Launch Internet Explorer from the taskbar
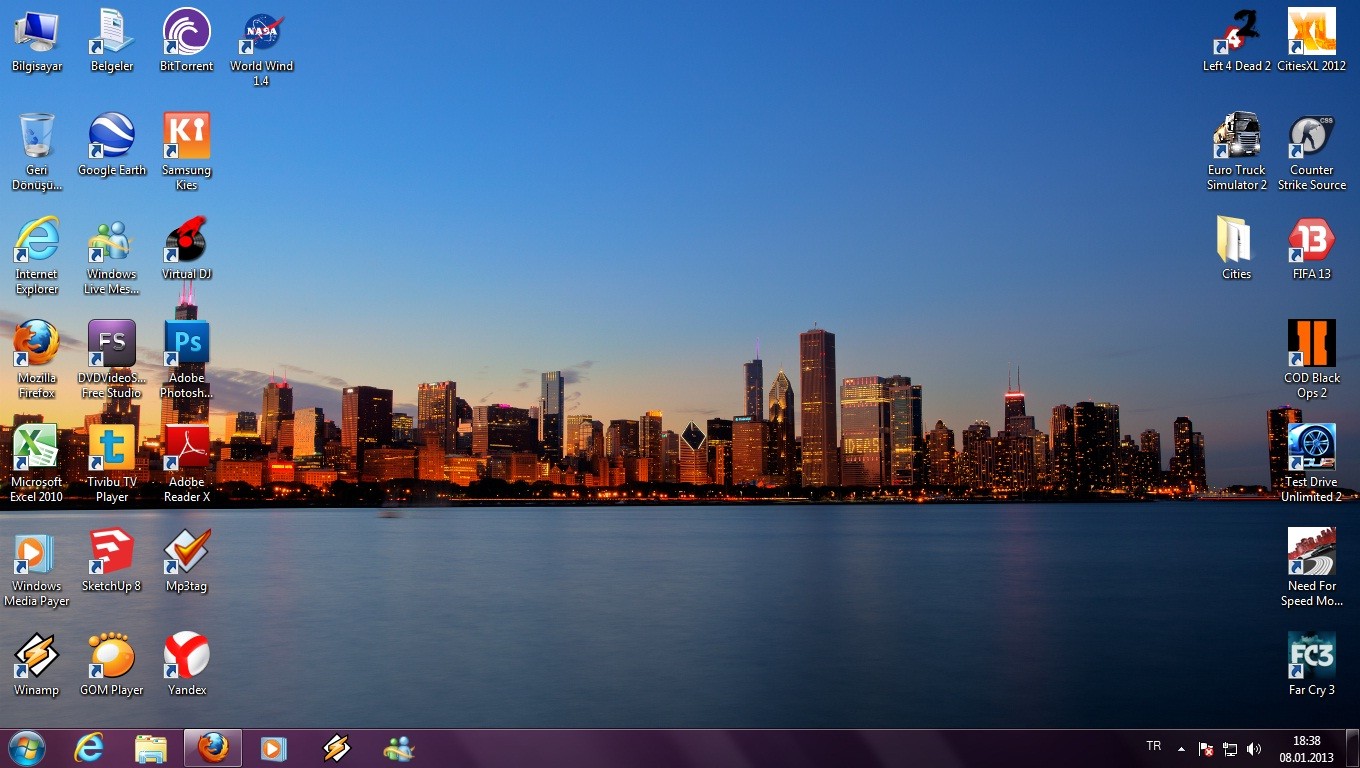 point(89,748)
